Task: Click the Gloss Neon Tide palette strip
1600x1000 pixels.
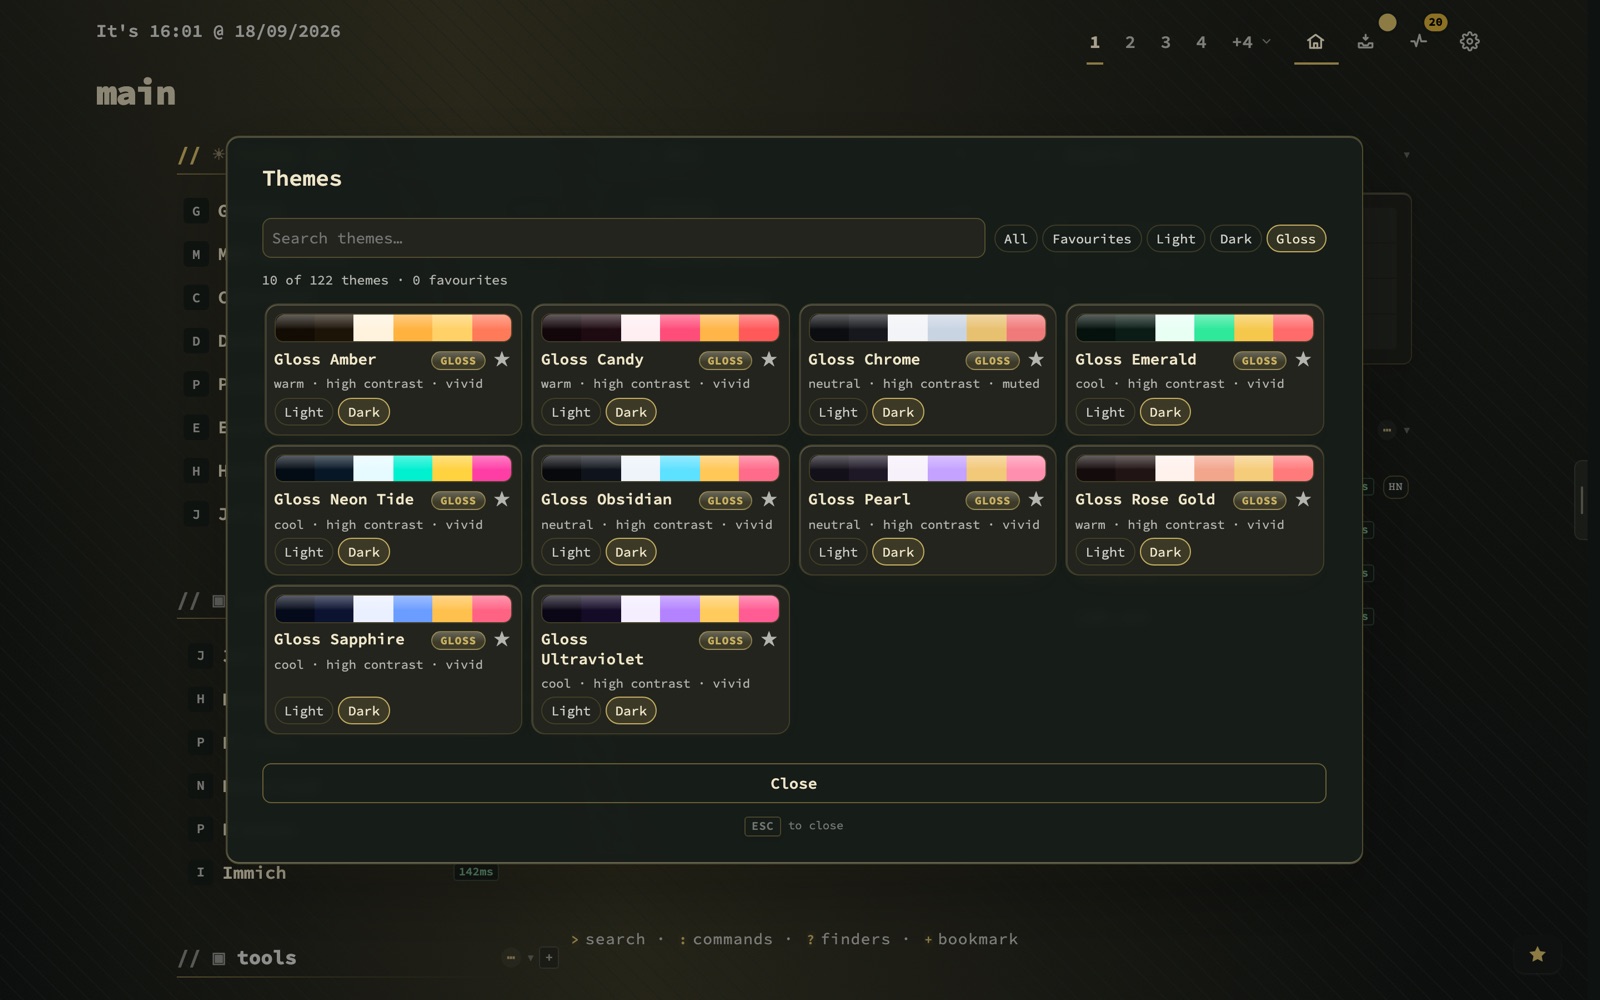Action: tap(393, 468)
